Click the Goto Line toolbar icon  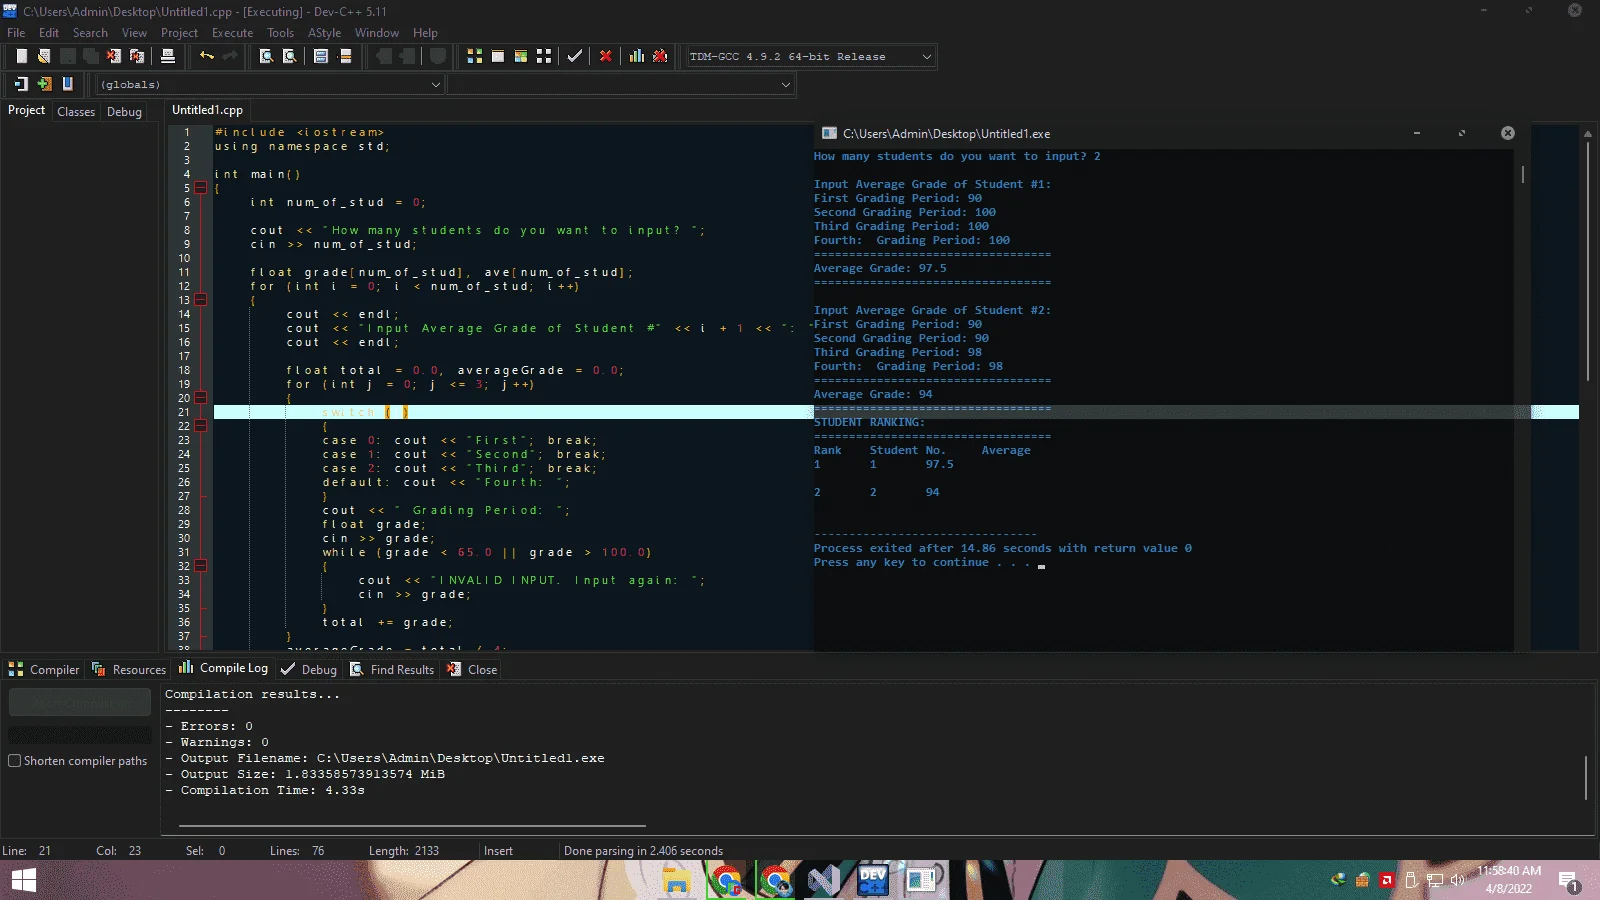click(x=345, y=56)
